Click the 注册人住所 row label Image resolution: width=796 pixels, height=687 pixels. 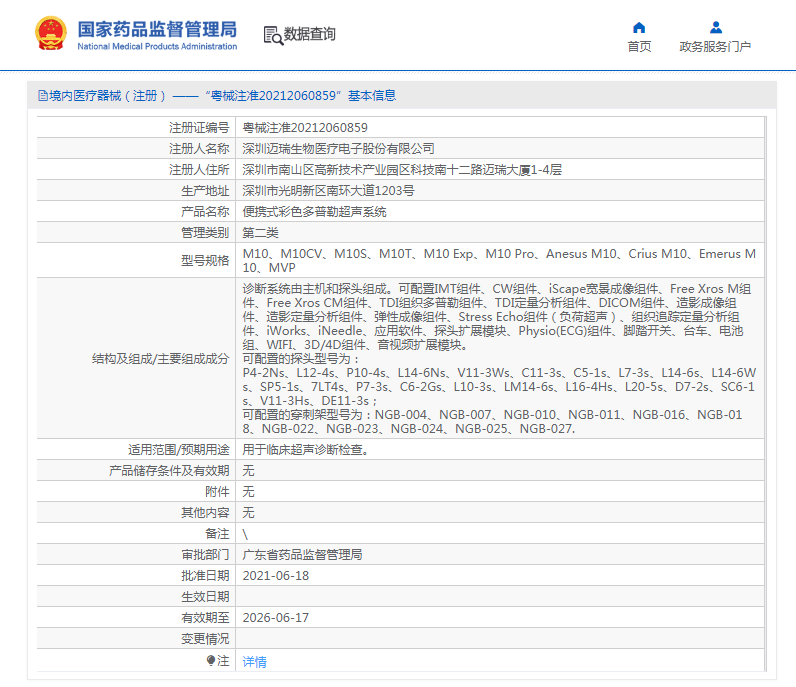(199, 170)
